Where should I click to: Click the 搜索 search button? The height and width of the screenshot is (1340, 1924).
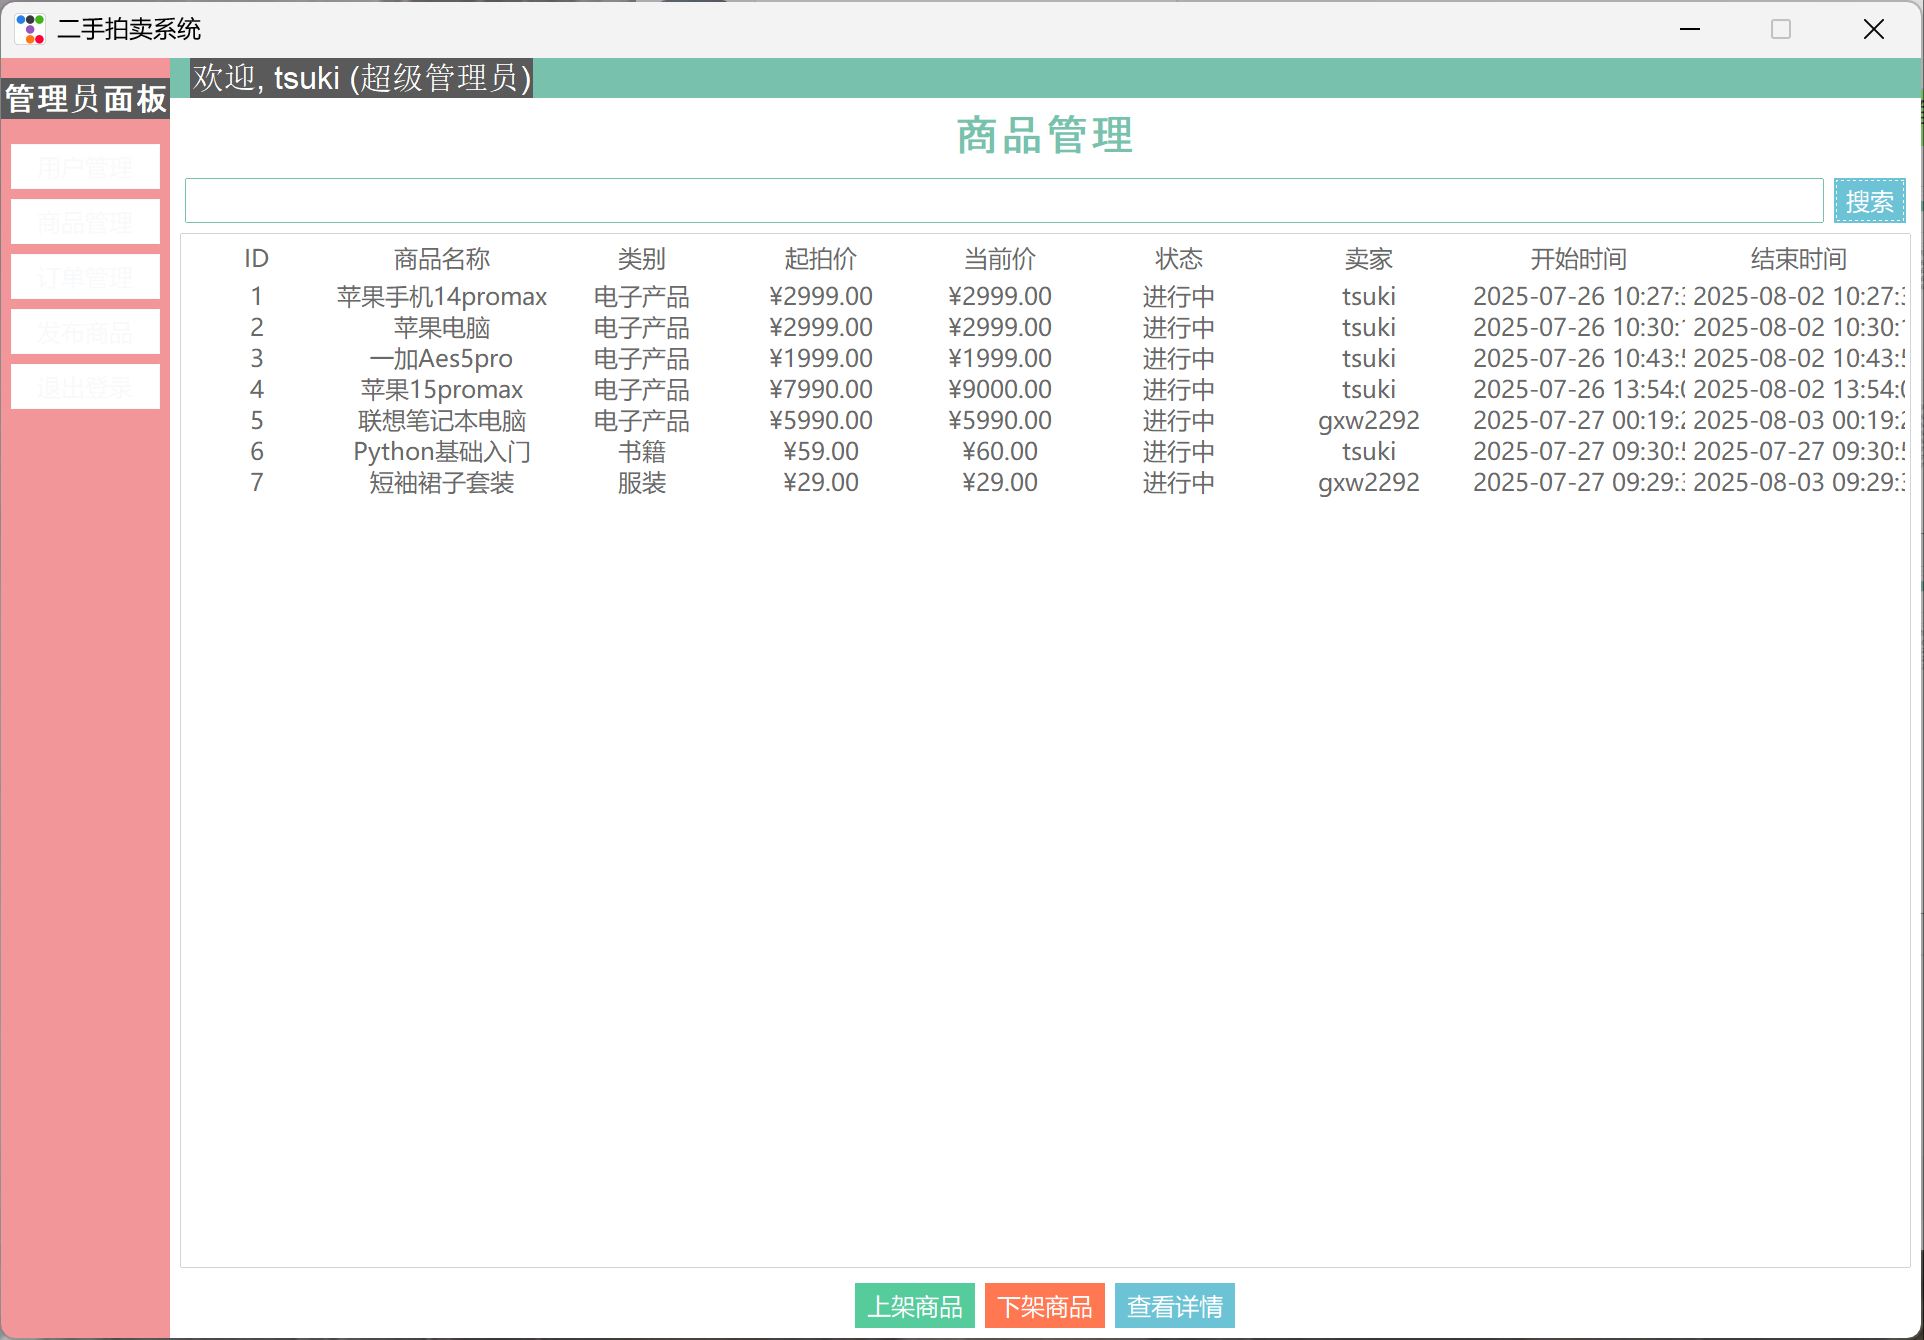coord(1869,201)
